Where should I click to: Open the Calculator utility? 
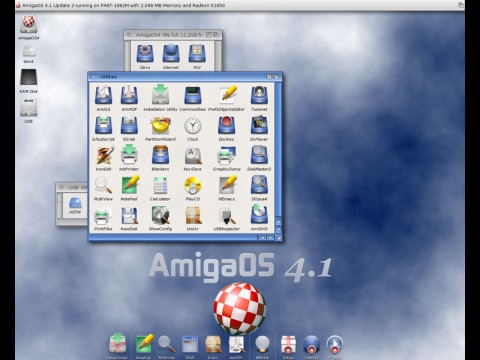click(160, 185)
